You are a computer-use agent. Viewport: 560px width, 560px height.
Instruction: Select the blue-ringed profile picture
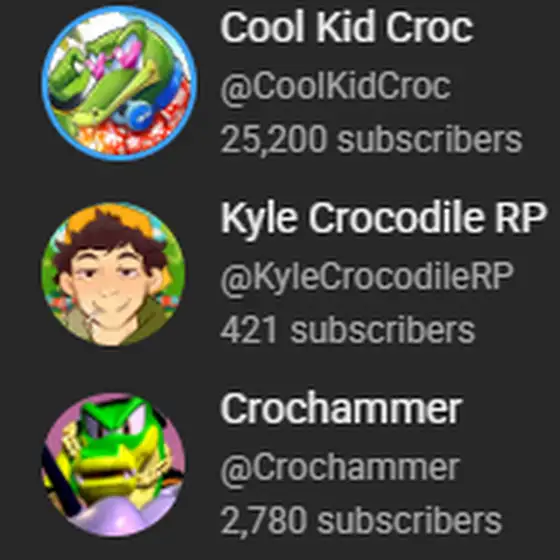[119, 84]
